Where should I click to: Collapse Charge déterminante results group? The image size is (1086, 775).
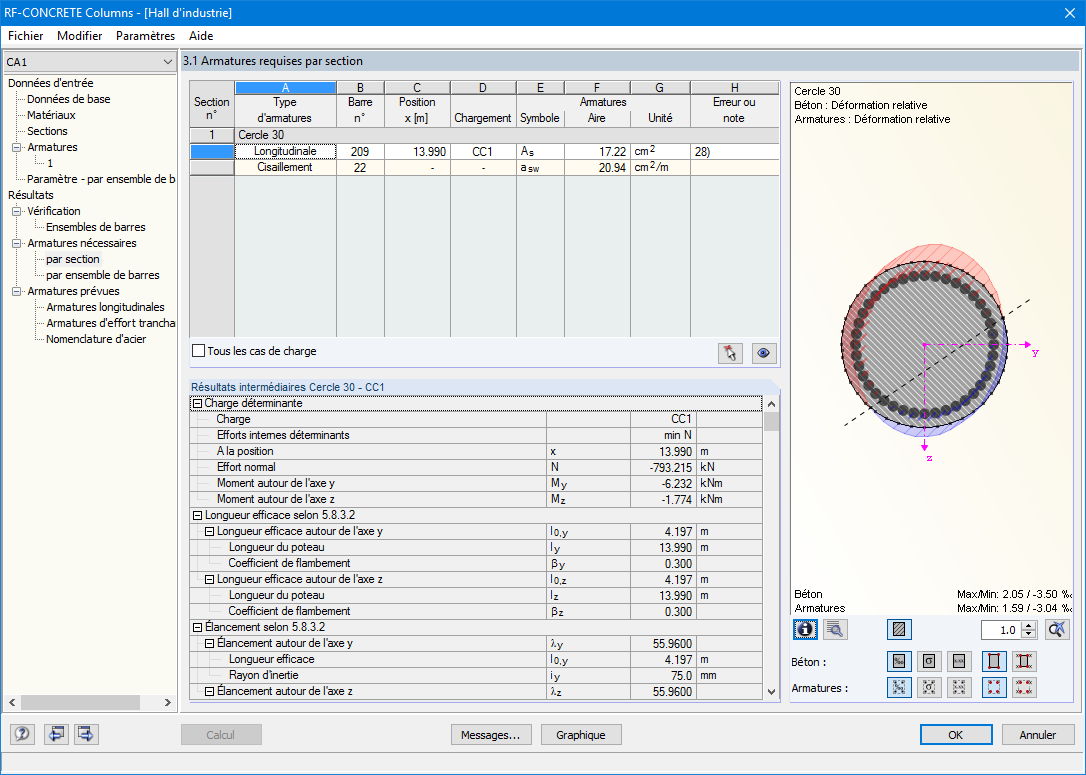[x=197, y=403]
